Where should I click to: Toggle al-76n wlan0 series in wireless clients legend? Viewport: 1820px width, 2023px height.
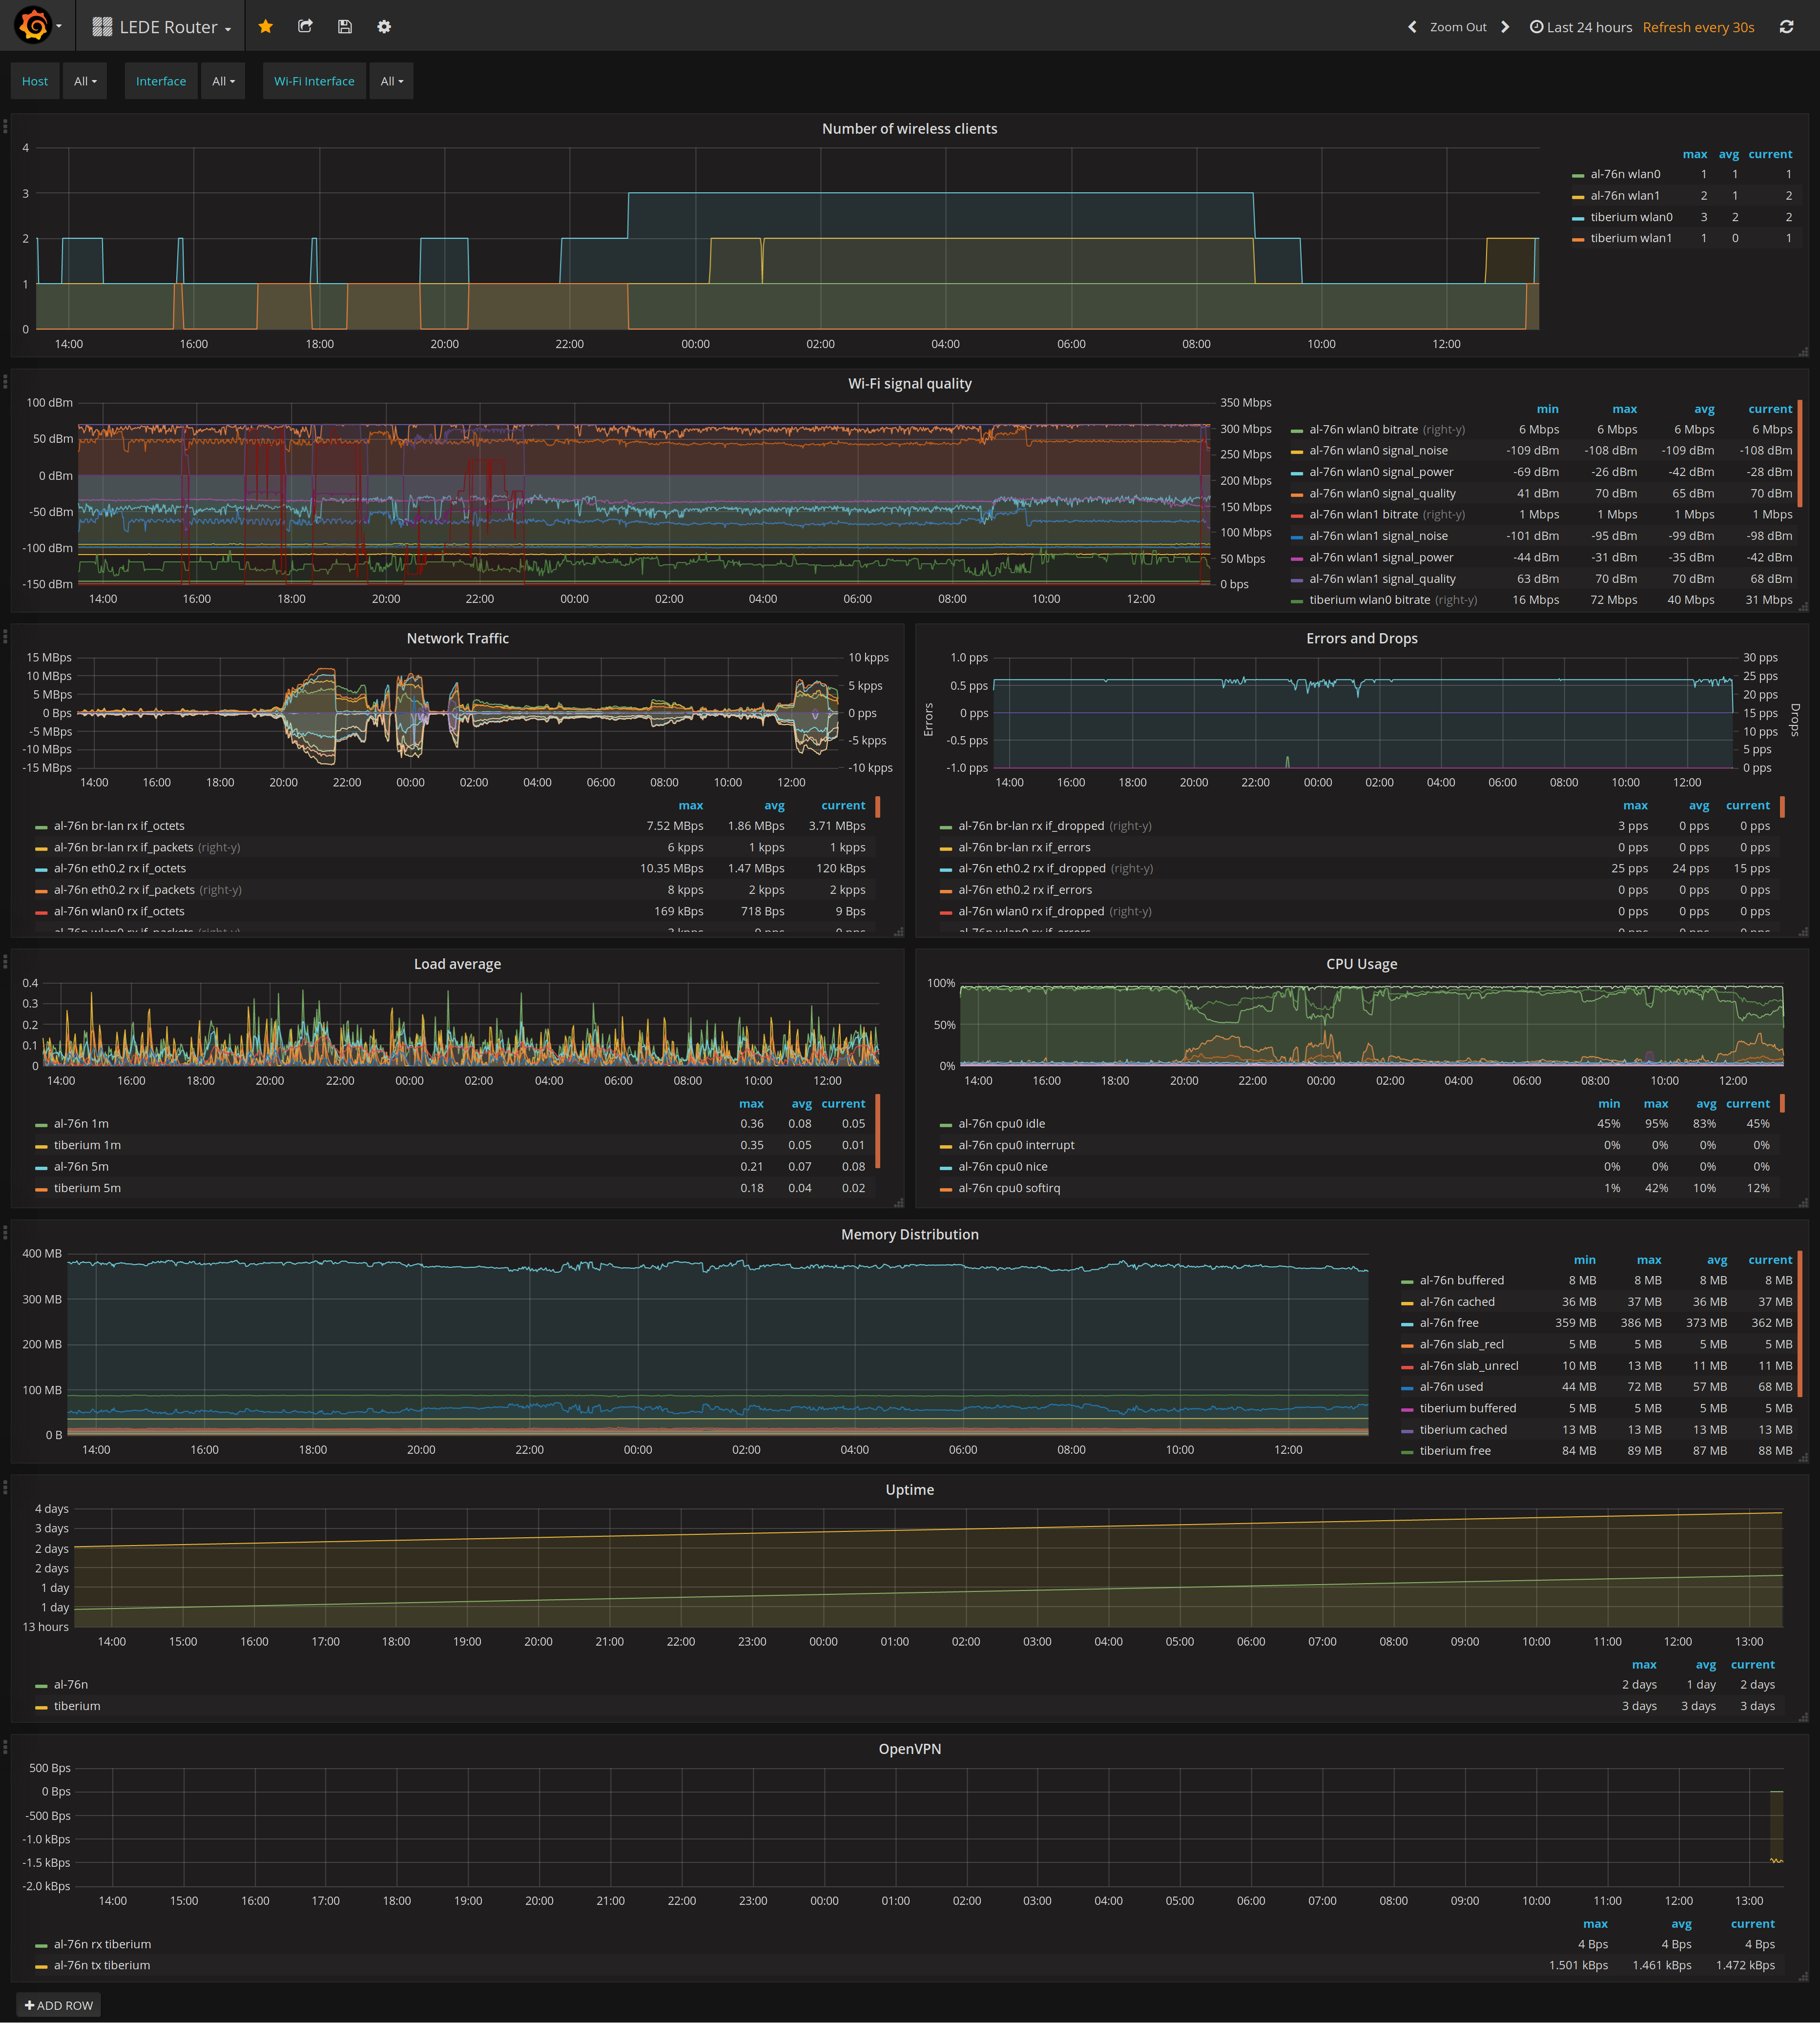pos(1625,174)
